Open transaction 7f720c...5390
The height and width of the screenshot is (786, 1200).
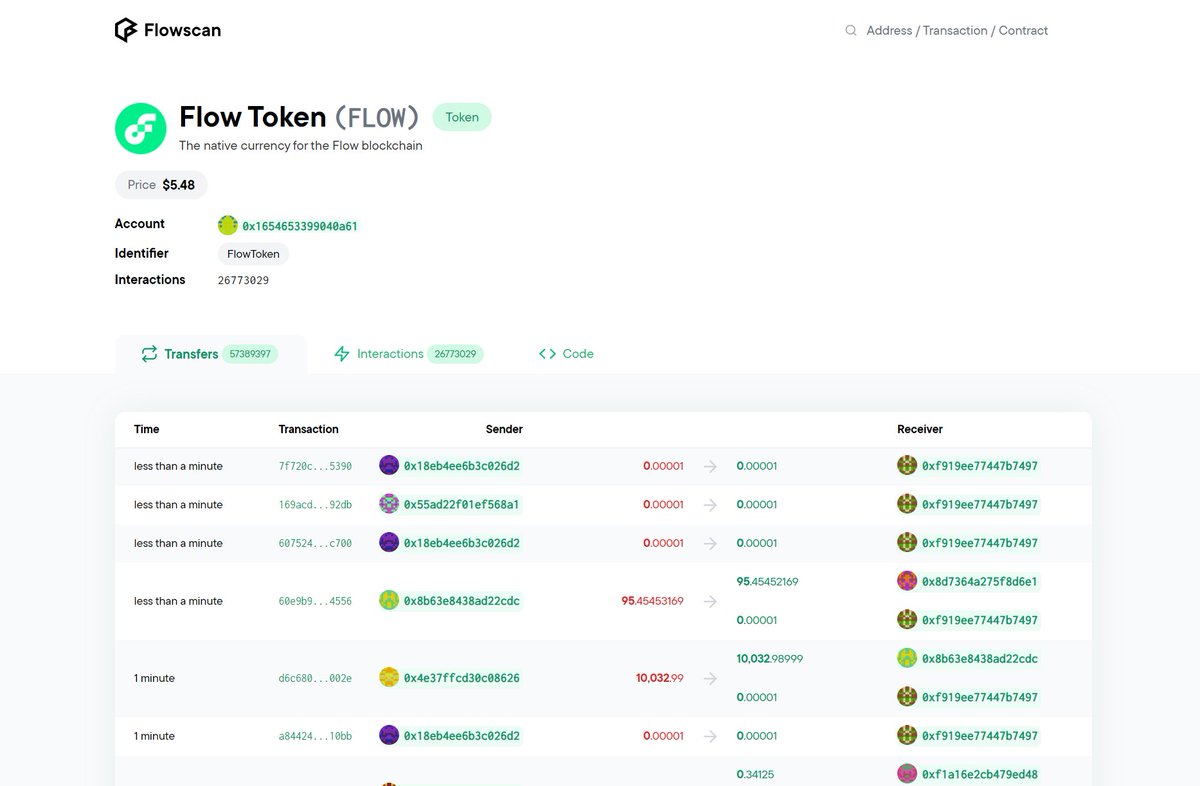tap(315, 466)
